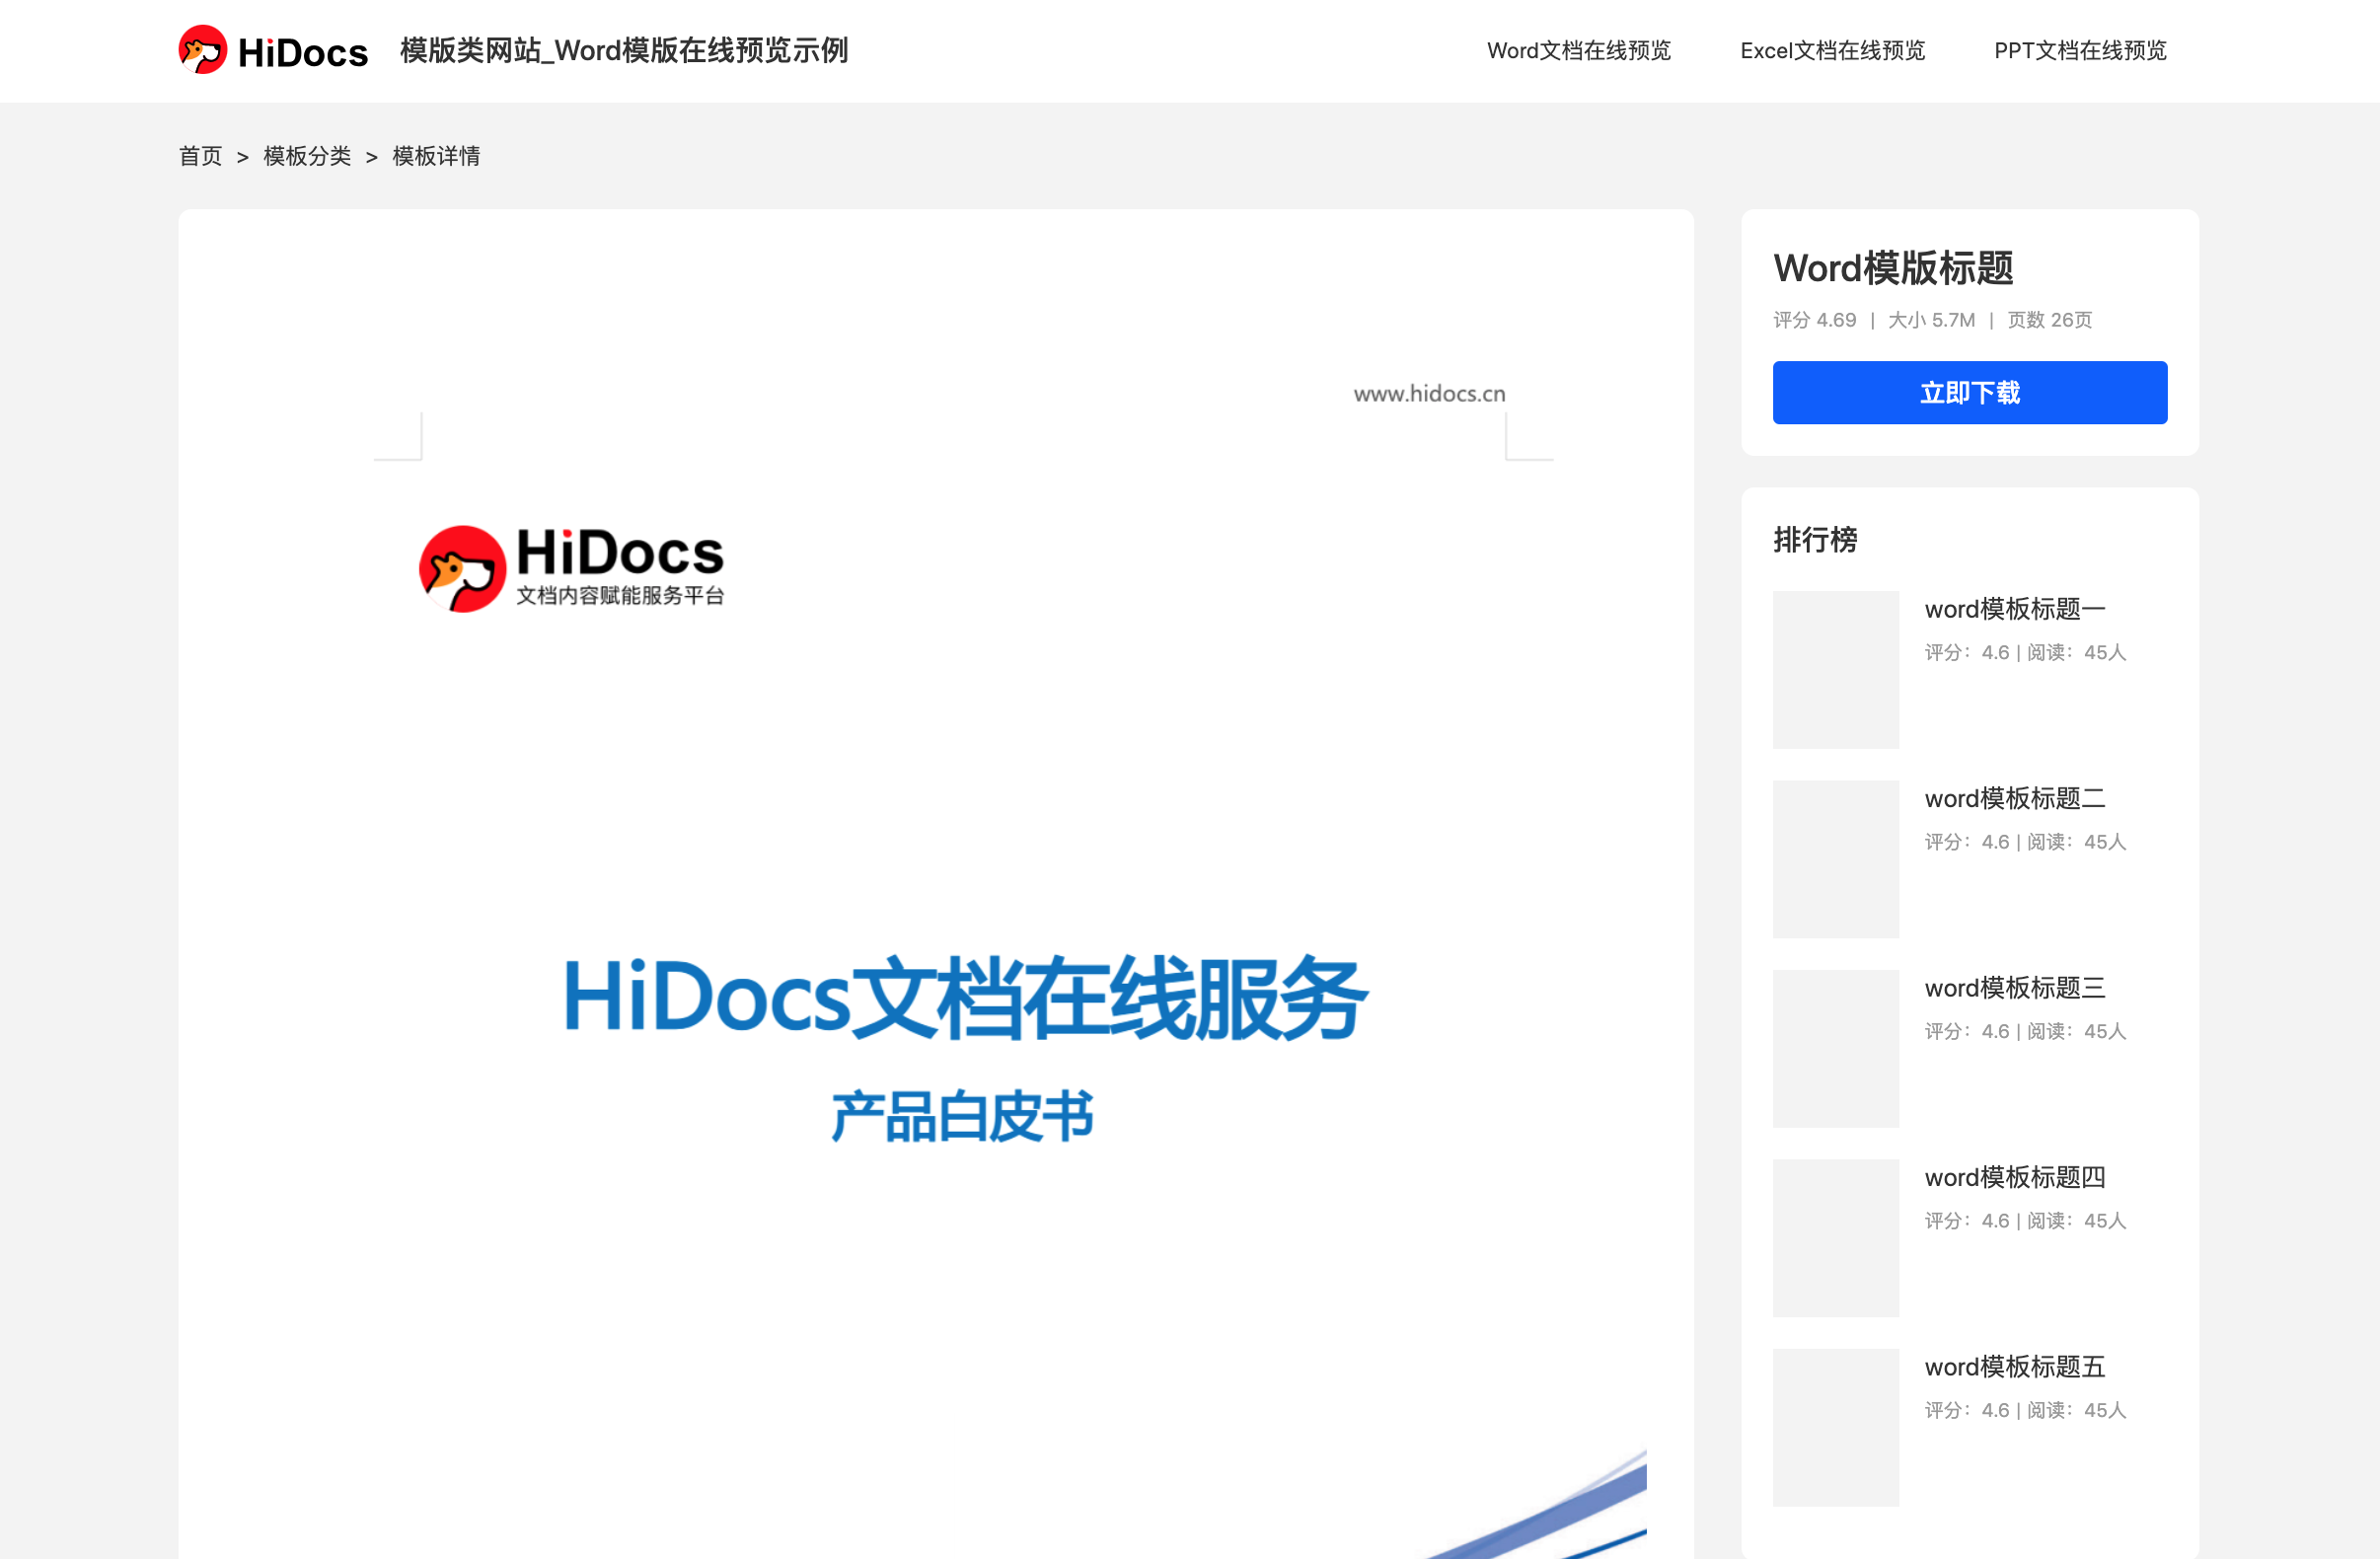2380x1559 pixels.
Task: Click rating line under word模板标题五
Action: point(2024,1410)
